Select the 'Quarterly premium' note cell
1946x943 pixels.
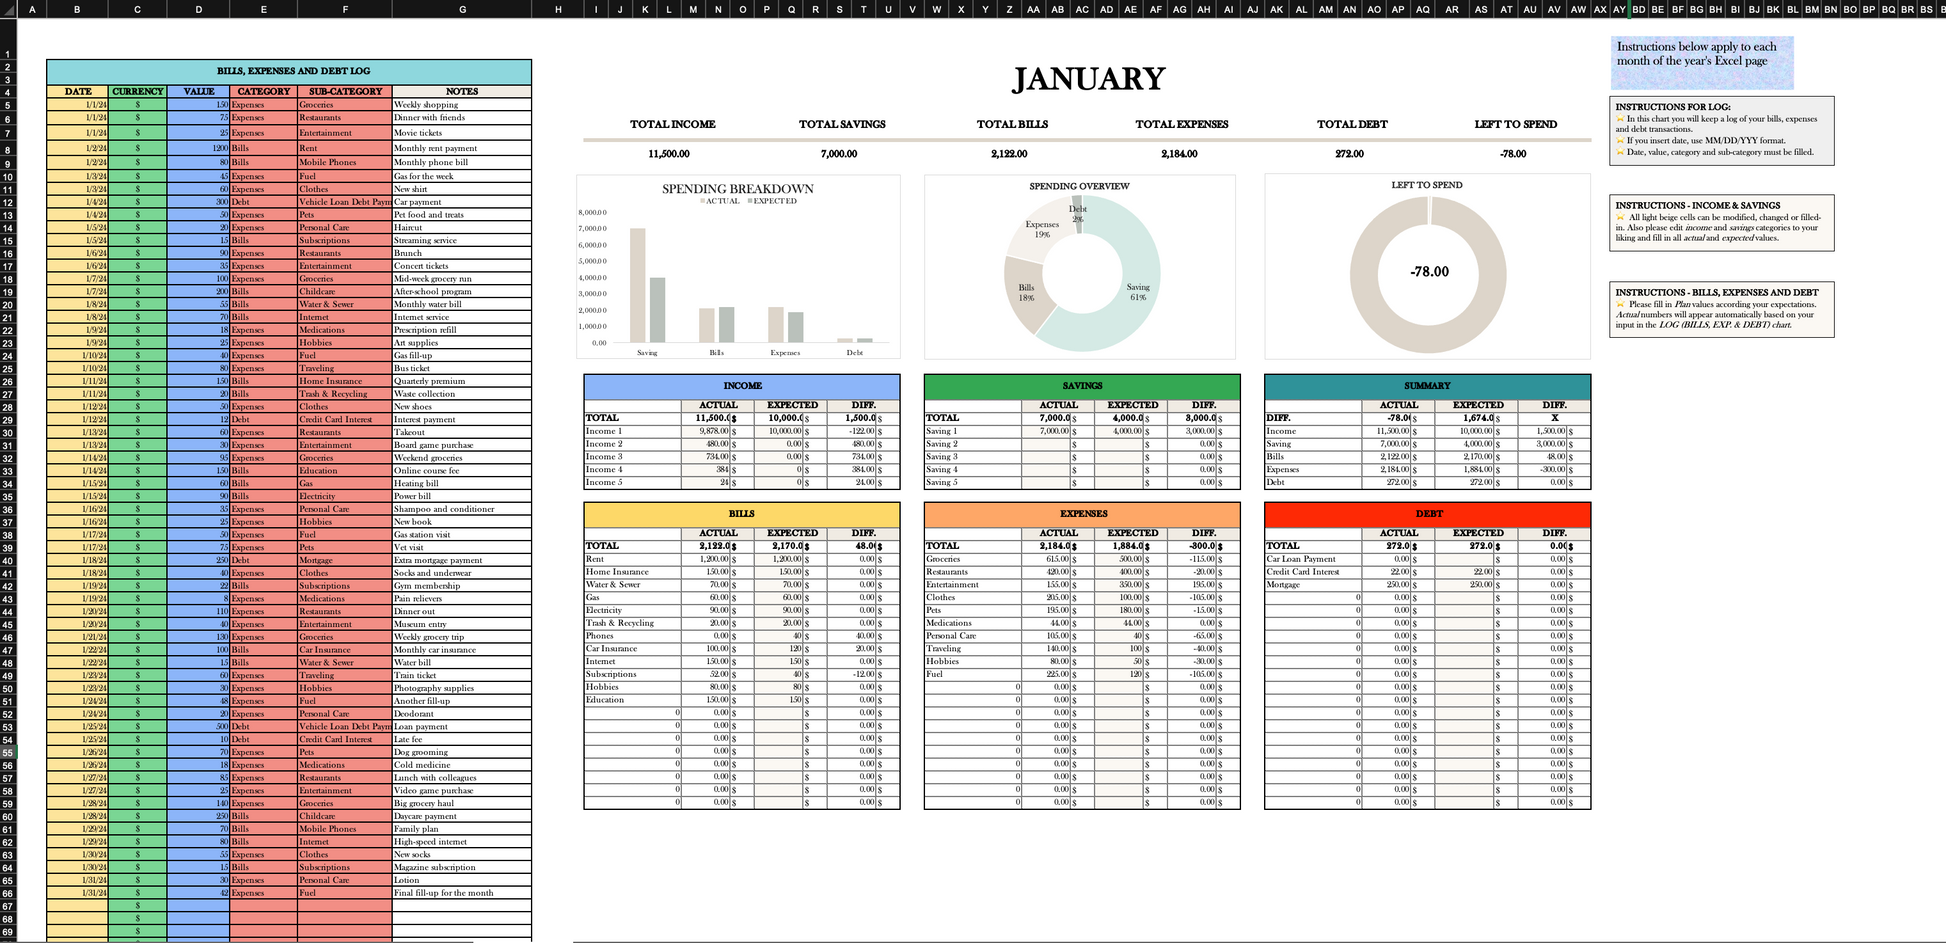[x=462, y=381]
